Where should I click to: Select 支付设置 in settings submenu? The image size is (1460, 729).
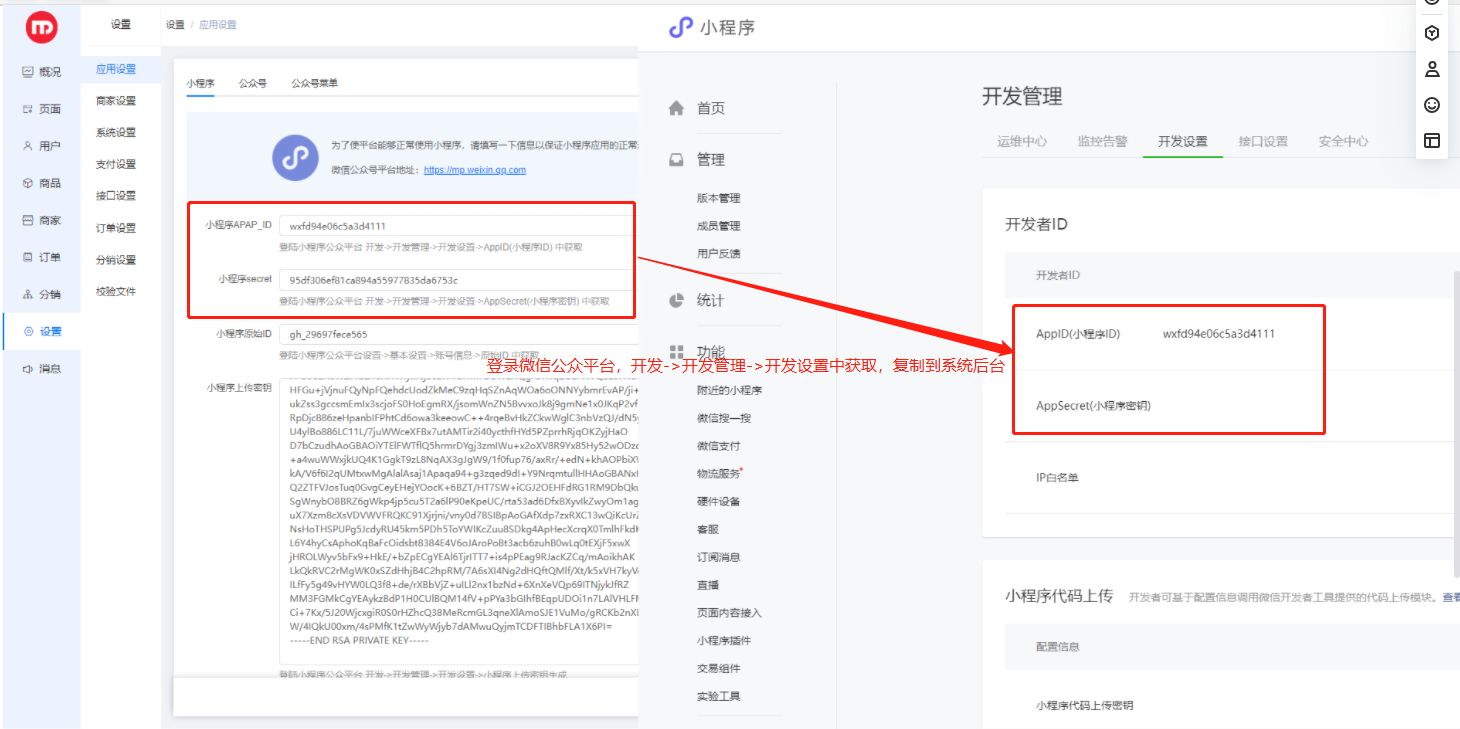pyautogui.click(x=116, y=165)
